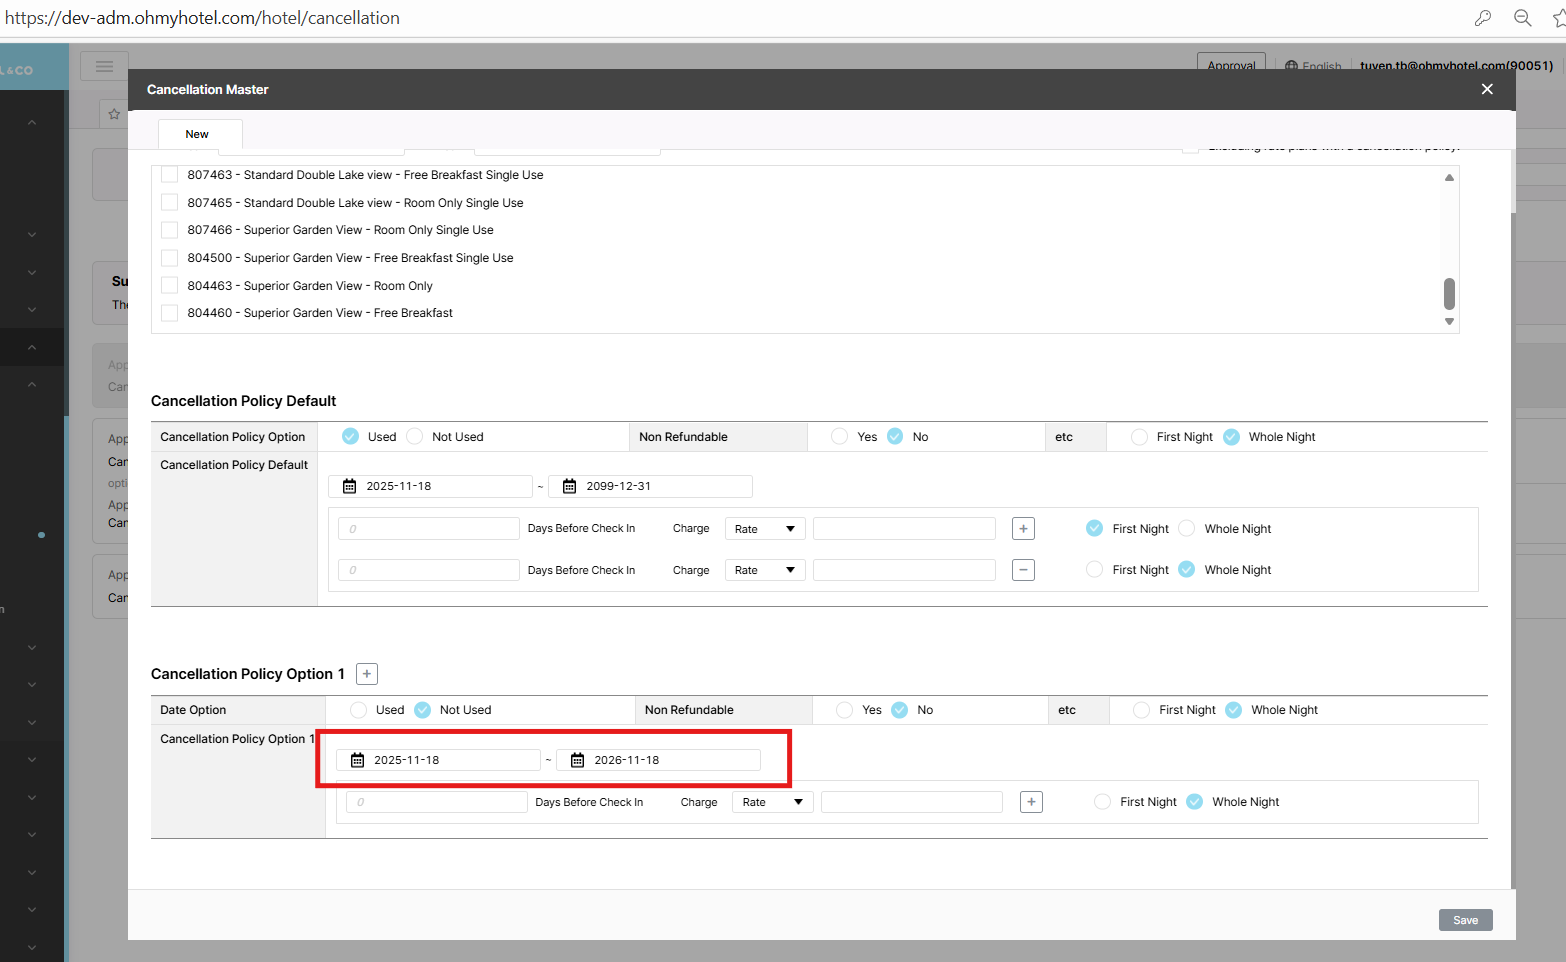Click browser zoom magnifier icon
The image size is (1566, 962).
point(1522,18)
